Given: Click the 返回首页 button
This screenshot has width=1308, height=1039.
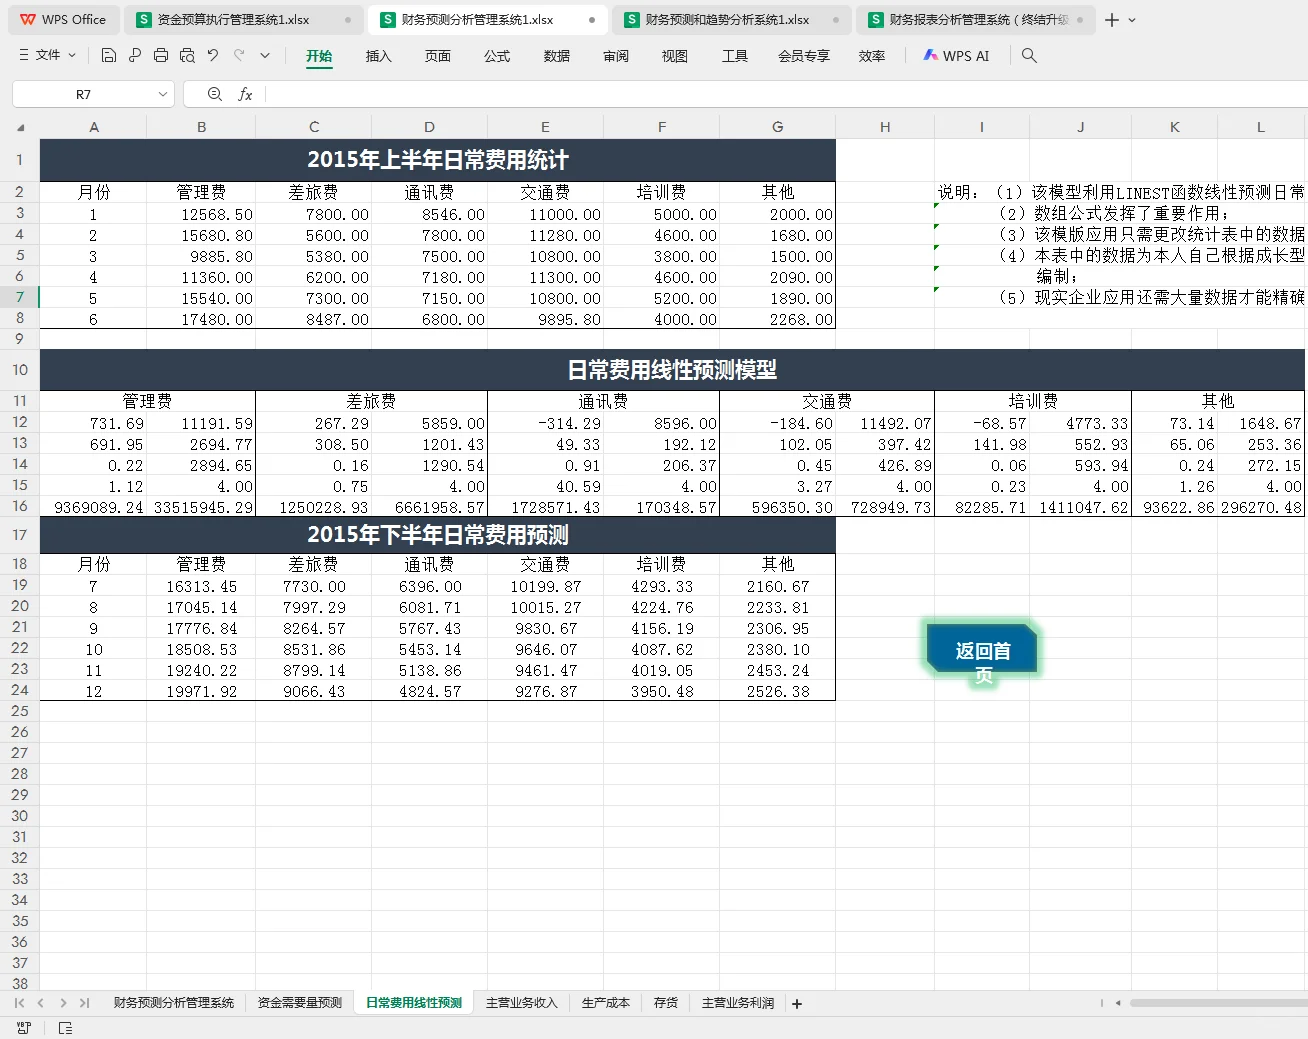Looking at the screenshot, I should click(982, 651).
